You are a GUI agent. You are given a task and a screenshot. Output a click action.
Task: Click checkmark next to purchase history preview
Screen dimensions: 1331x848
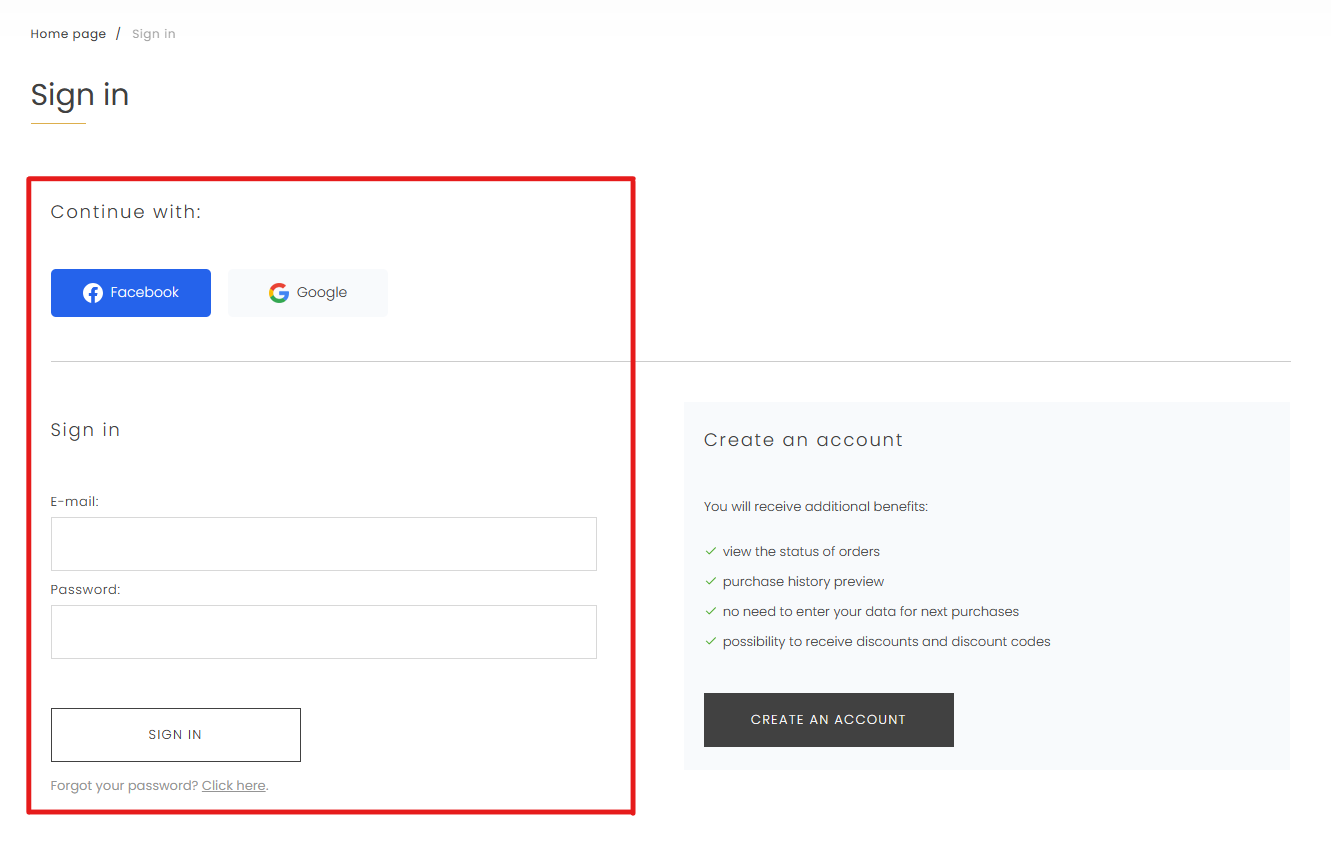(x=711, y=581)
